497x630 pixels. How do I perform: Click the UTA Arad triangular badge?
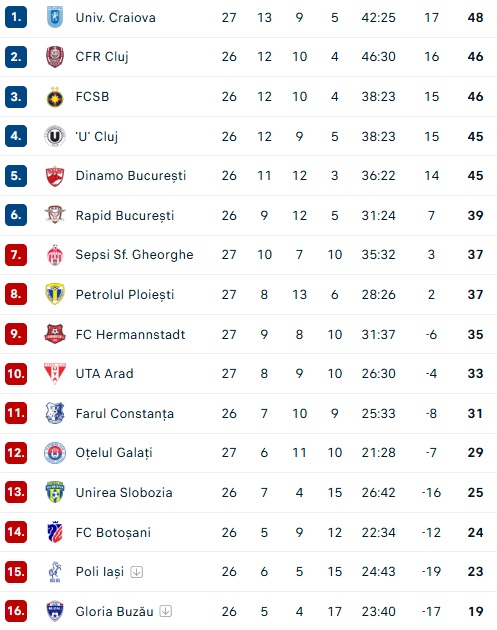pos(55,374)
